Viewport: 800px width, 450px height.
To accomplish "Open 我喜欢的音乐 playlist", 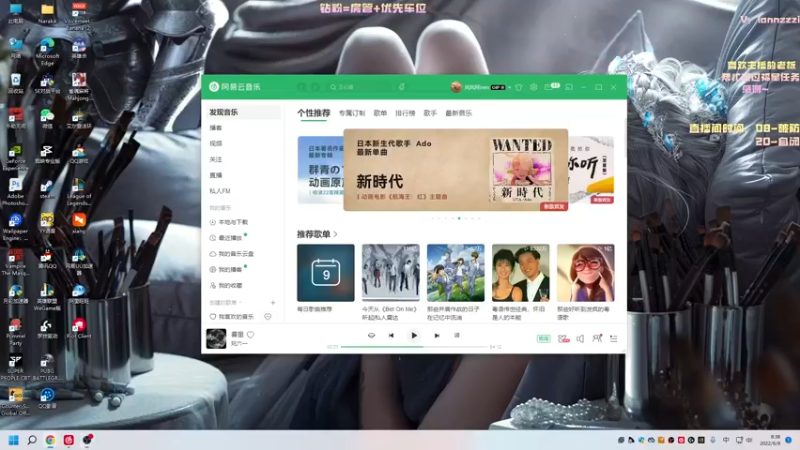I will pos(232,317).
